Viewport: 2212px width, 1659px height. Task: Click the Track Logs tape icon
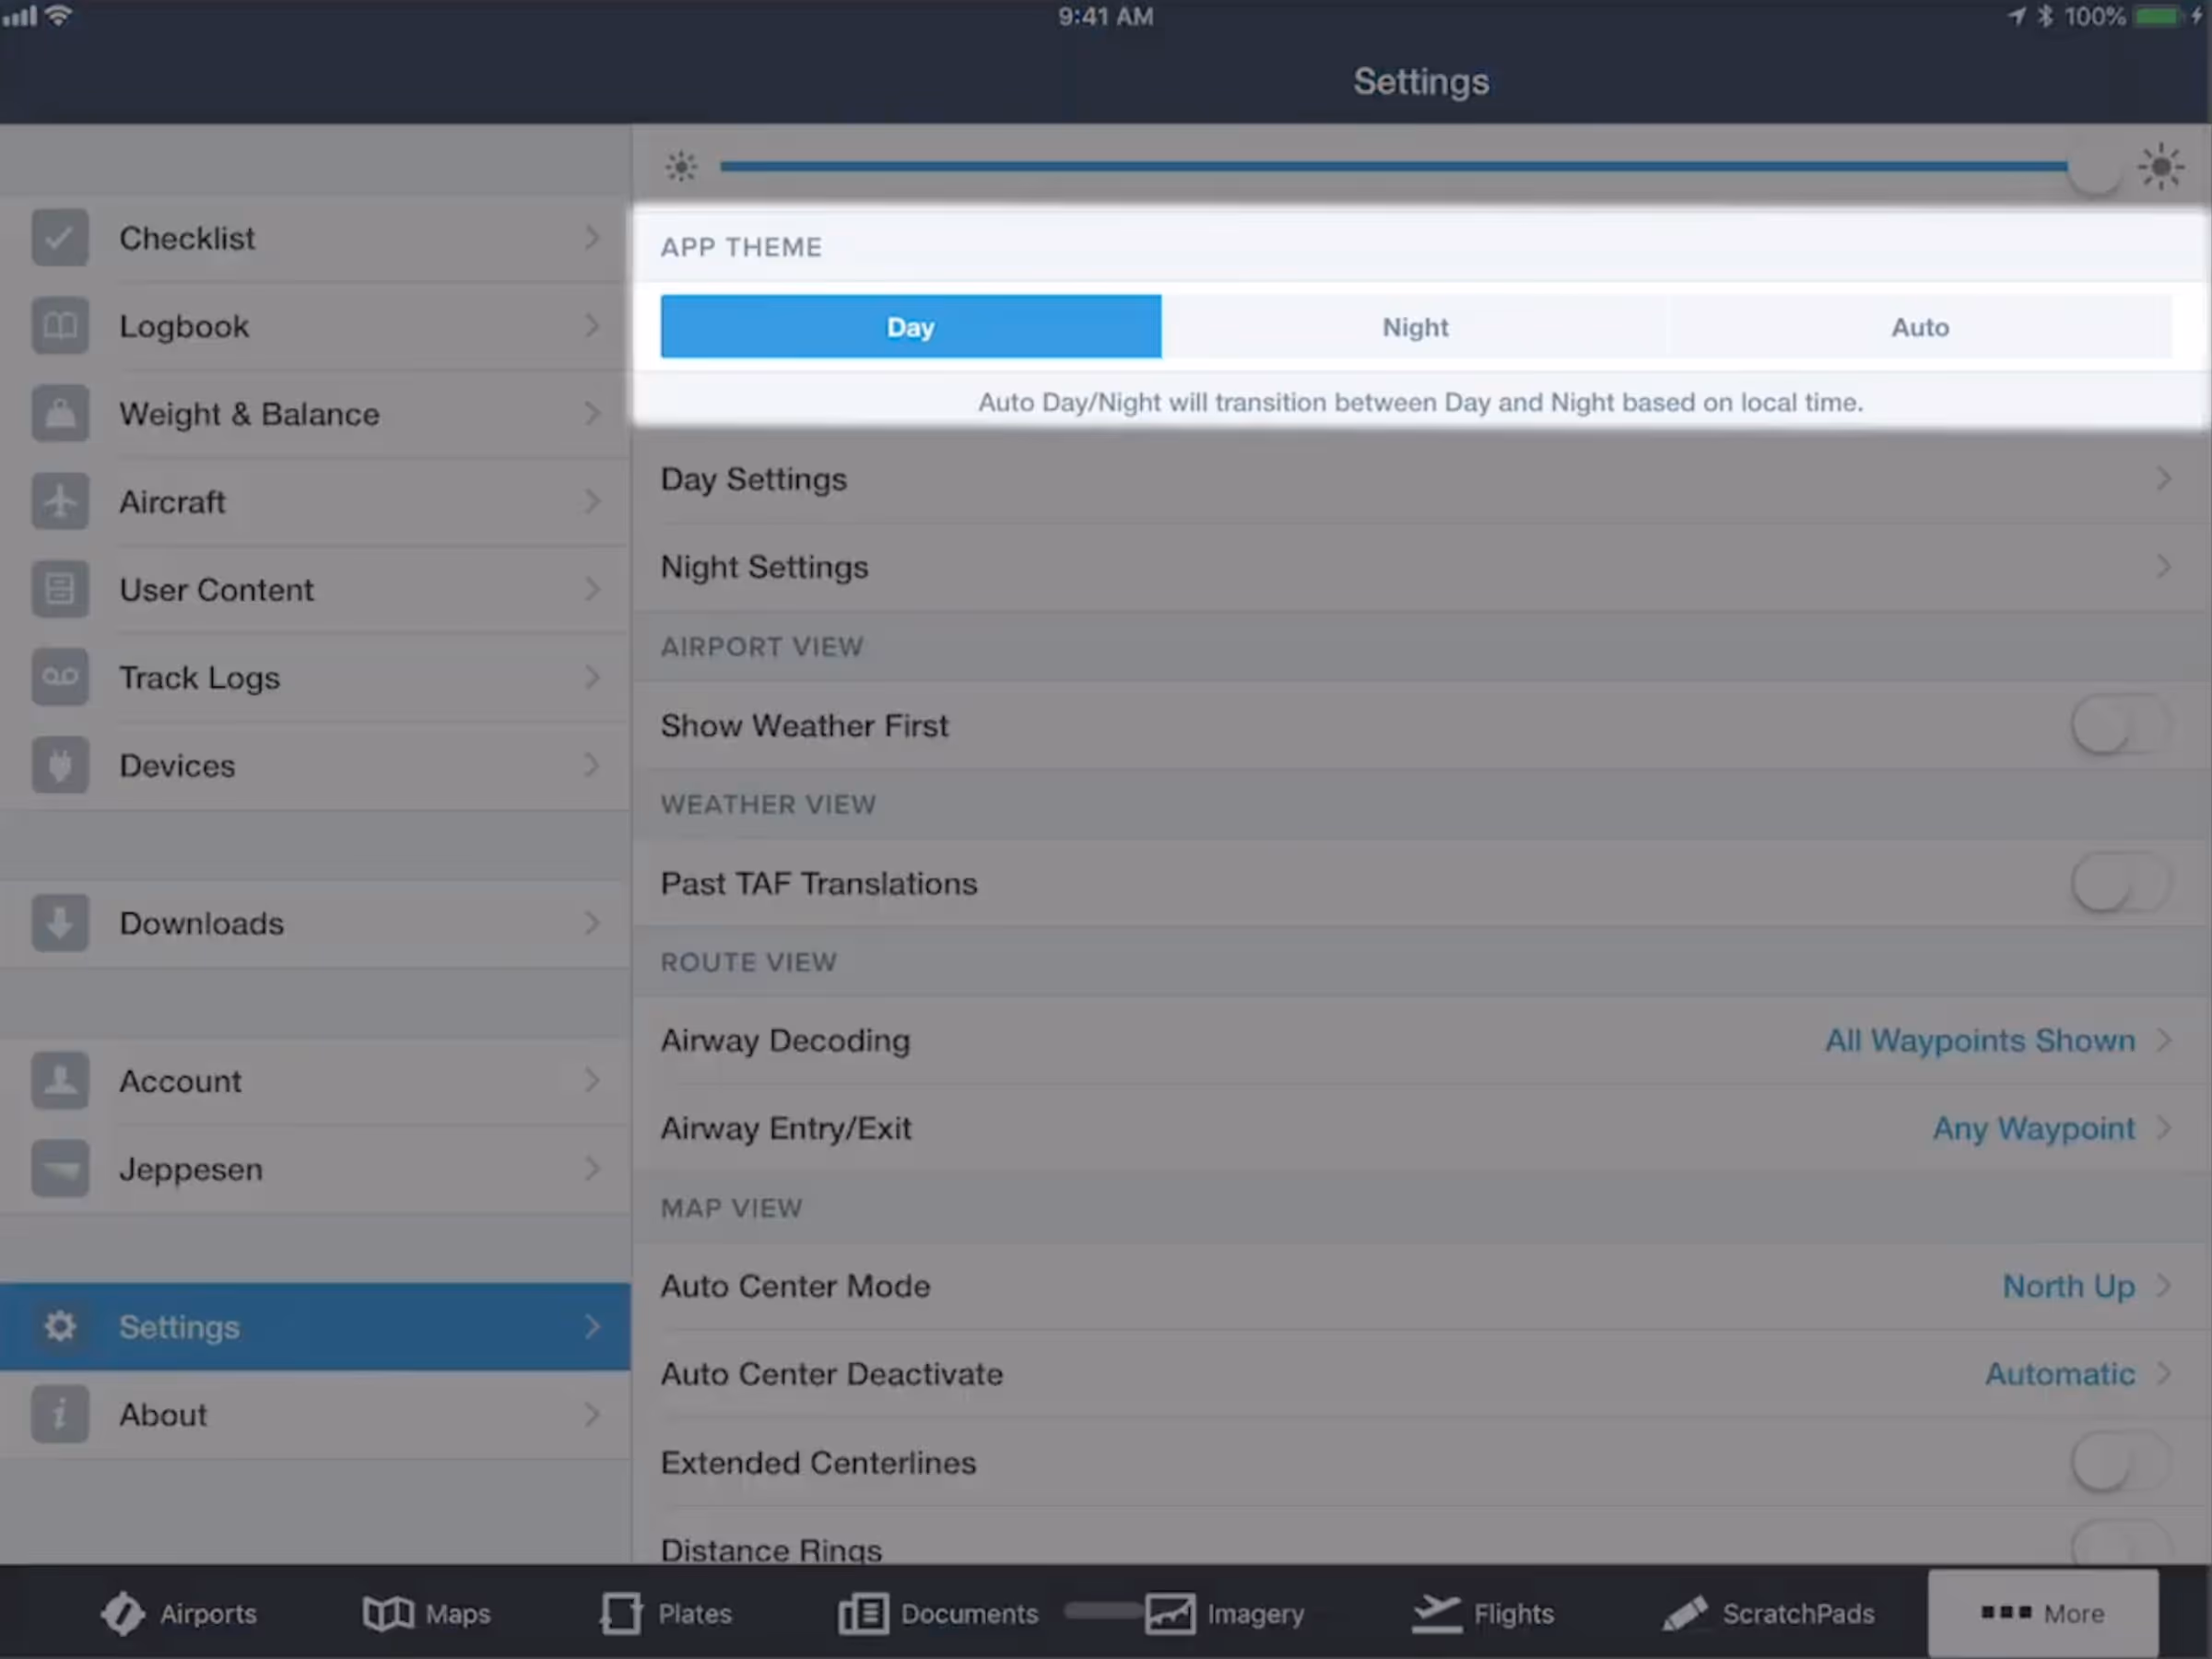pos(60,677)
